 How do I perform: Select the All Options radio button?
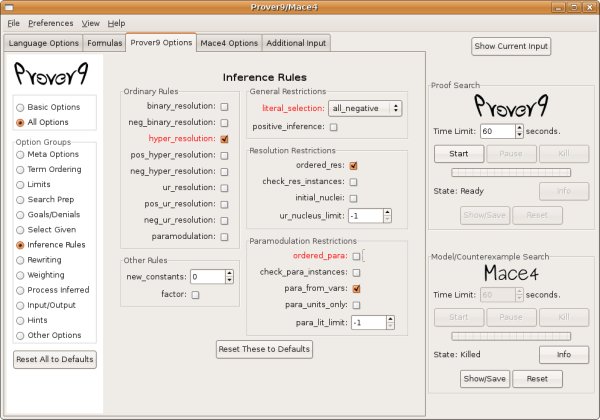(x=42, y=122)
